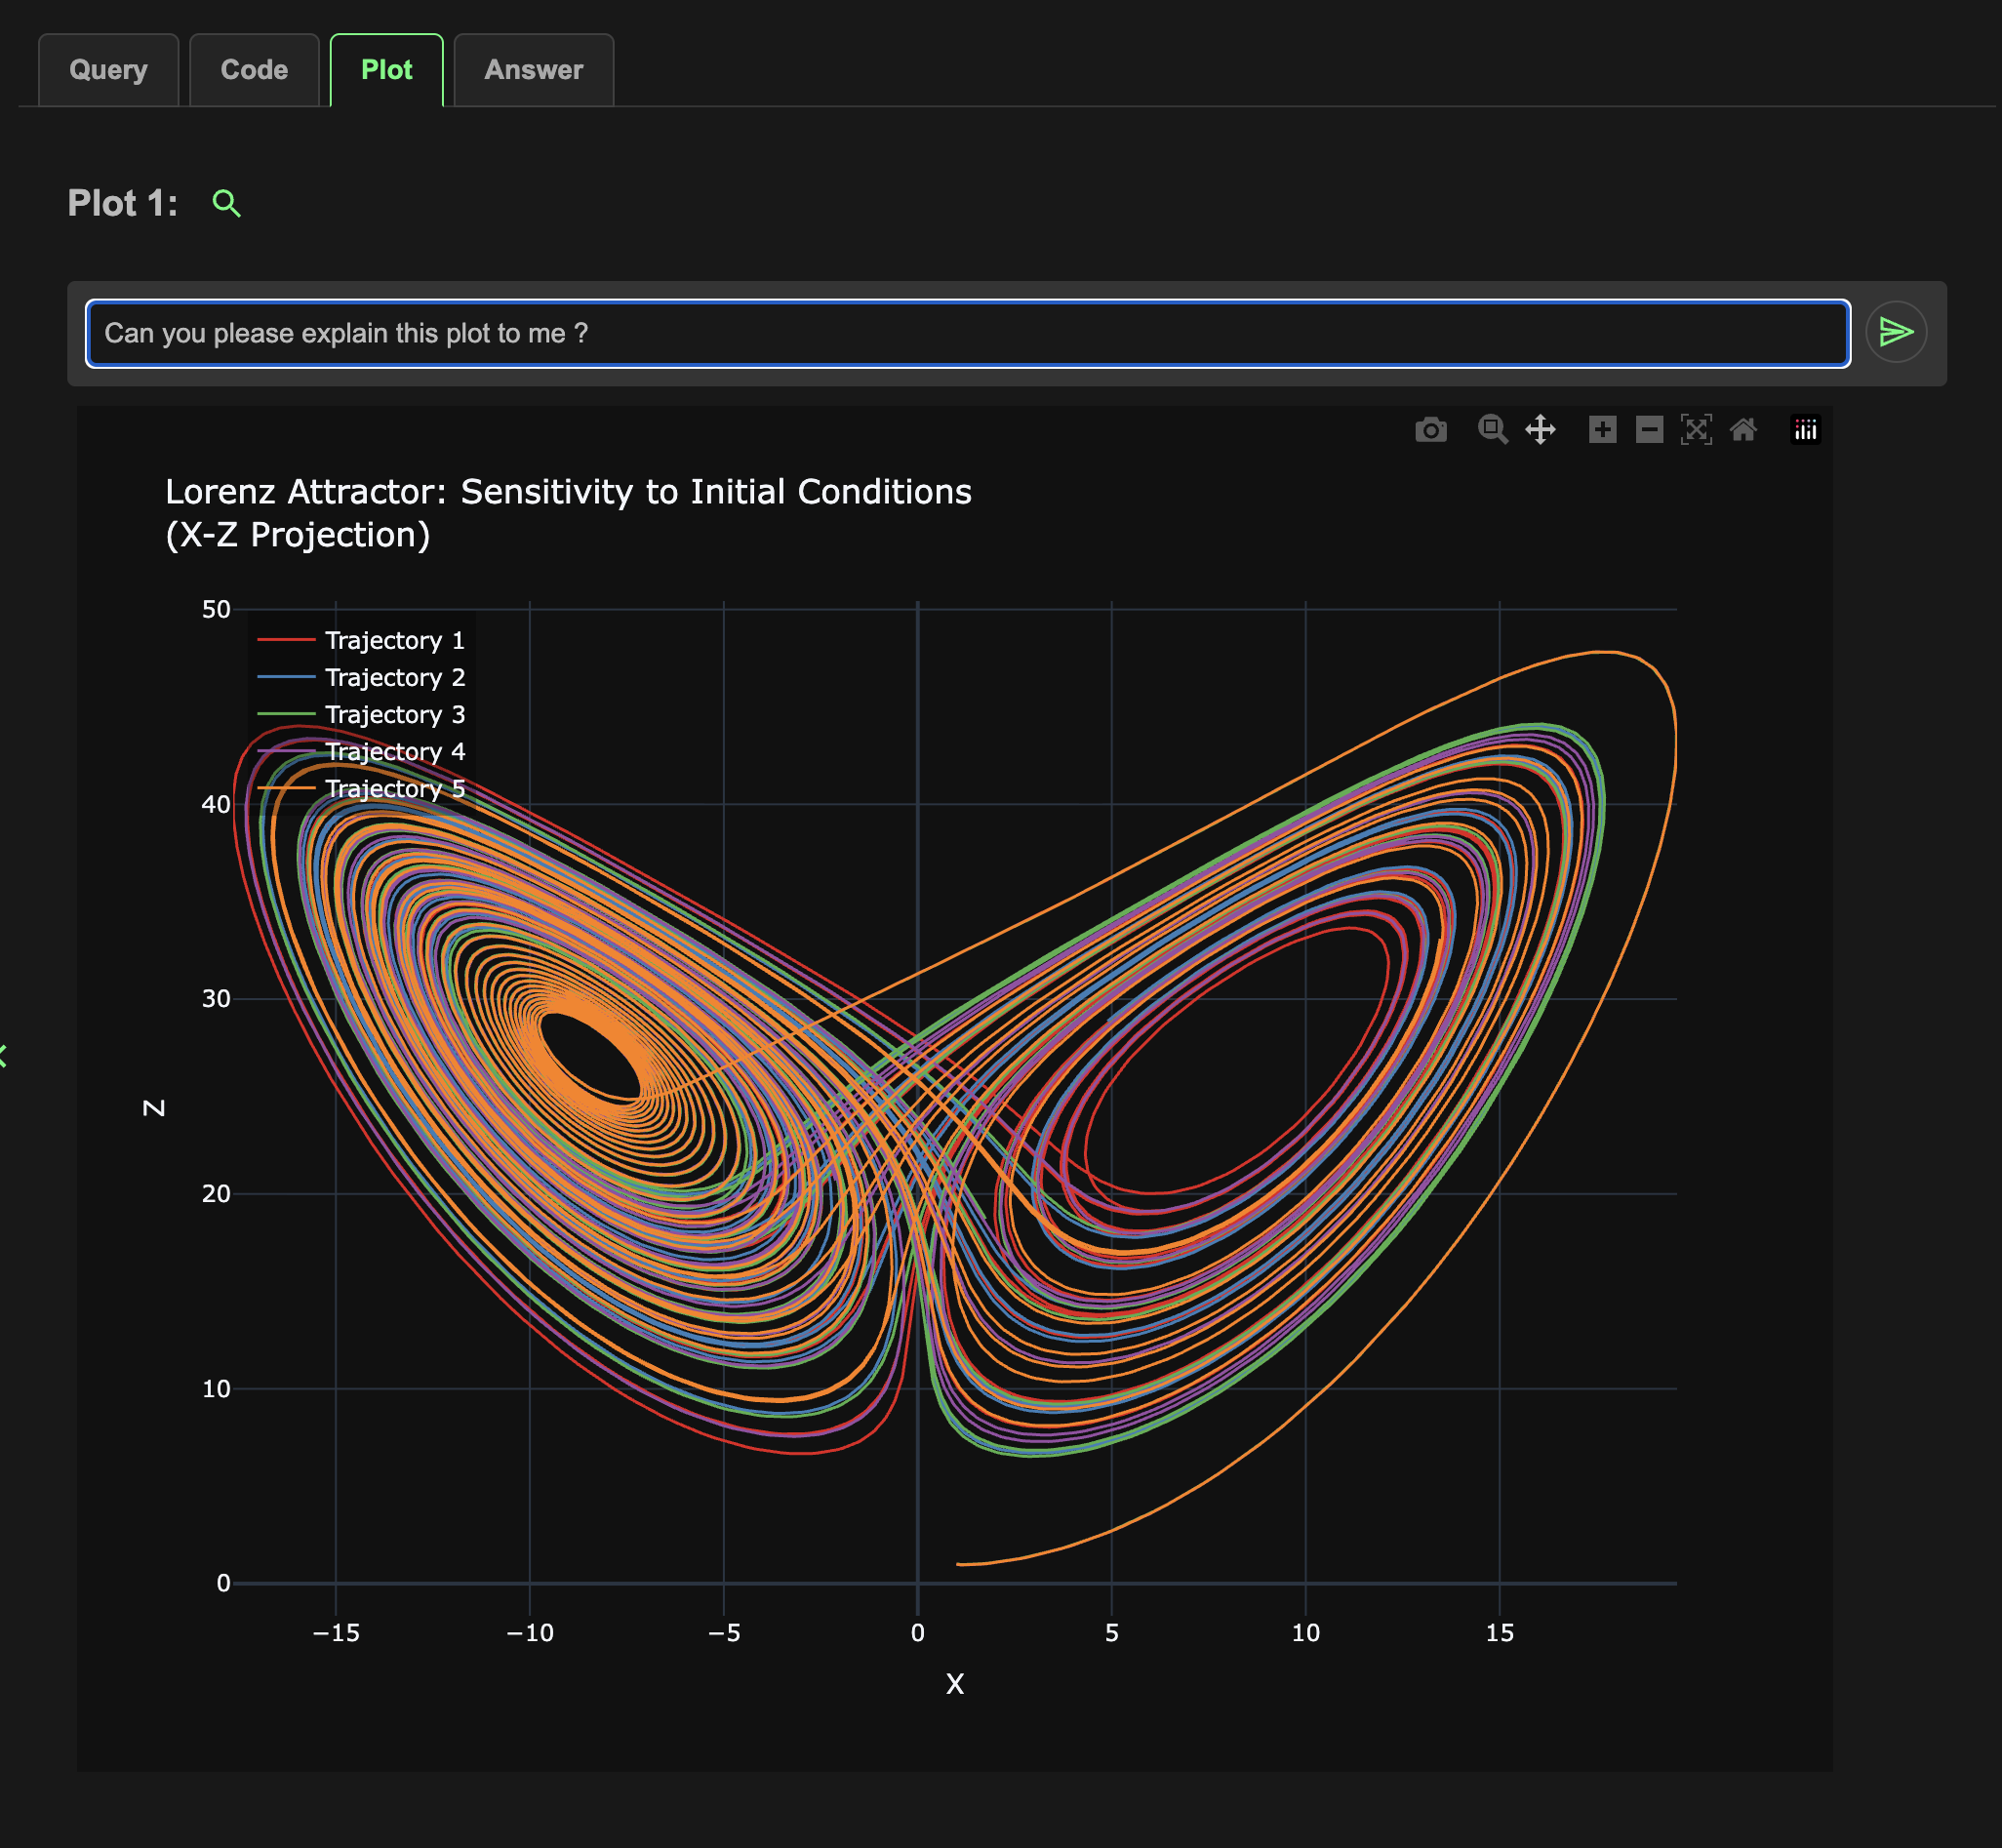
Task: Activate the Pan tool
Action: (1540, 430)
